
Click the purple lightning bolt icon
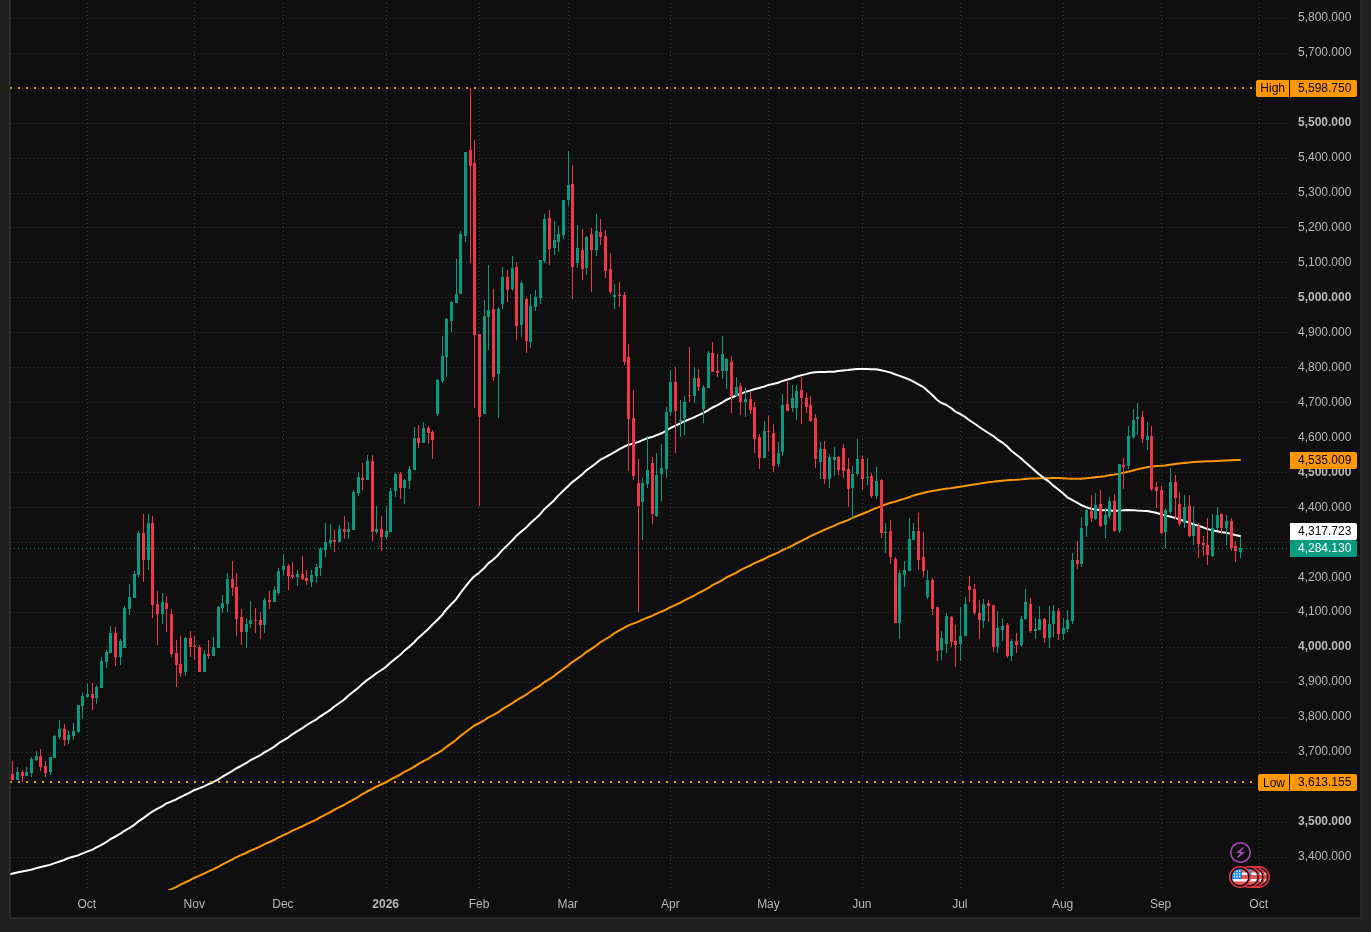(x=1240, y=853)
